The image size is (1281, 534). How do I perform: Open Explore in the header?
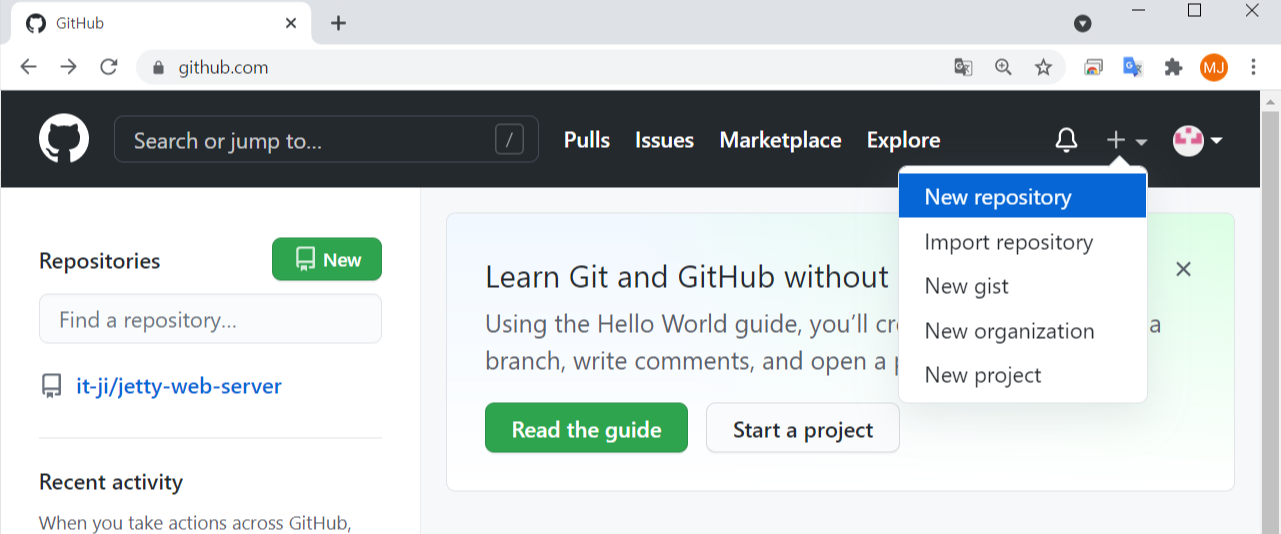(x=903, y=140)
